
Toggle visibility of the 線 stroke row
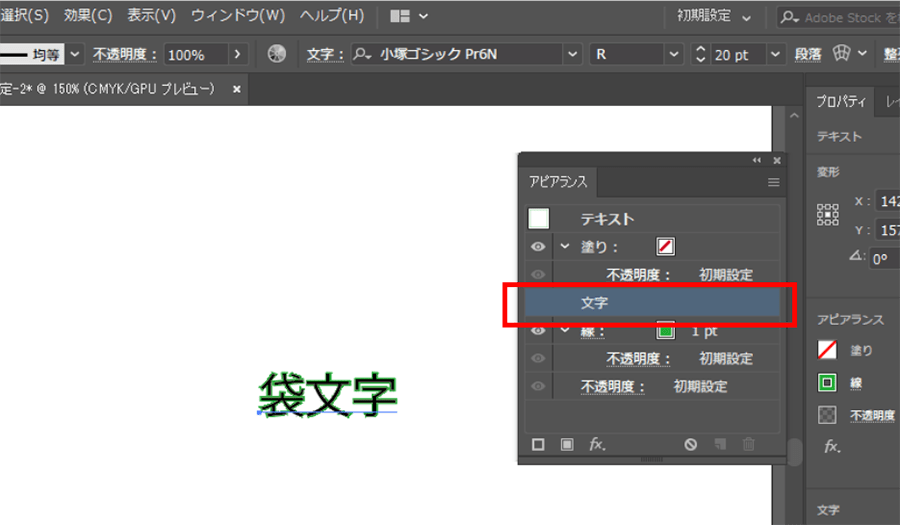click(x=538, y=331)
